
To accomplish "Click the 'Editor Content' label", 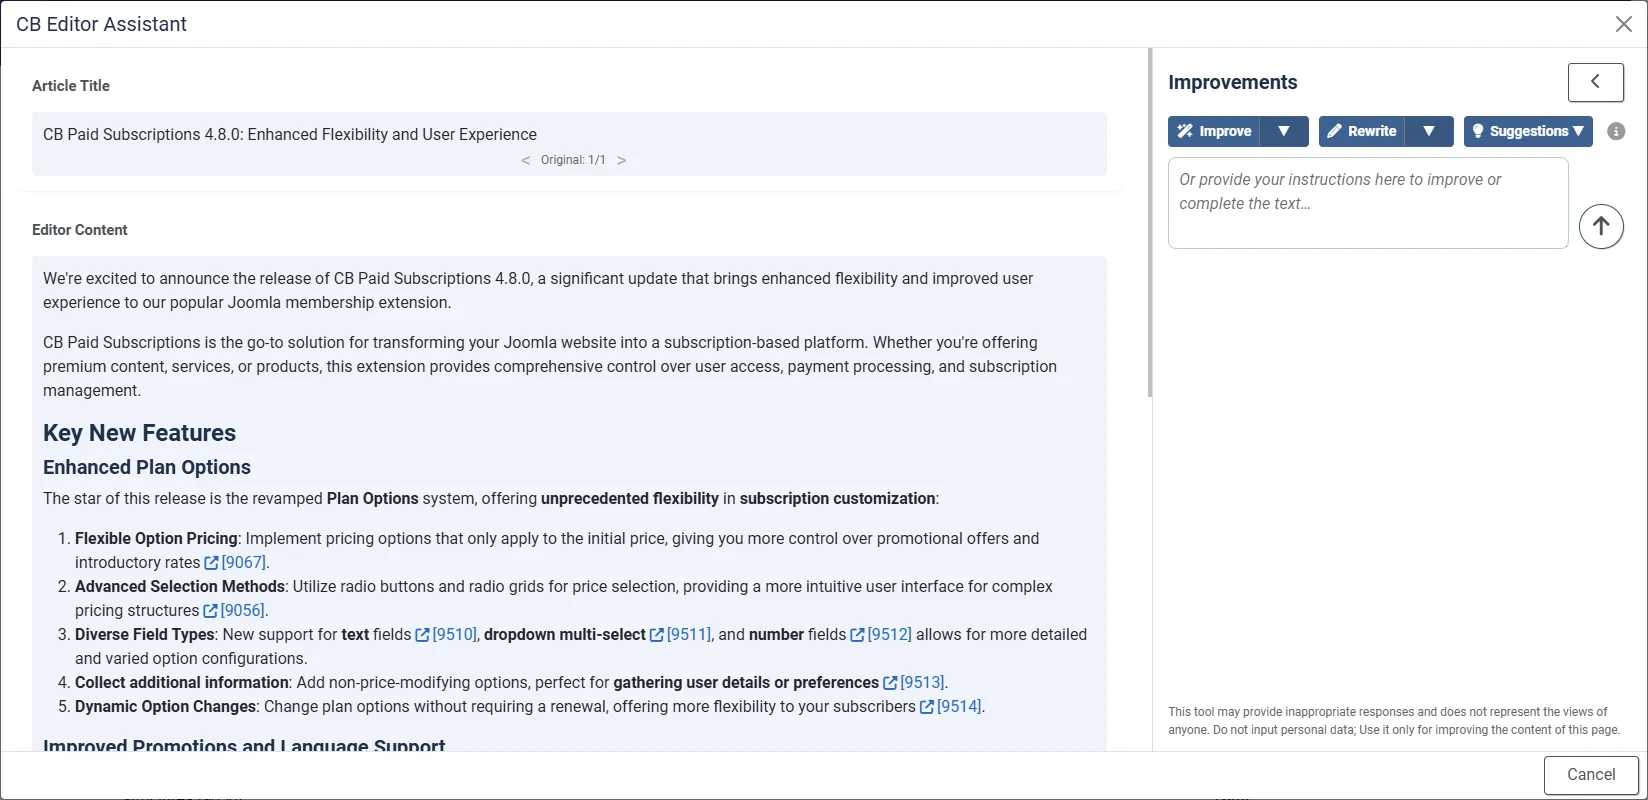I will point(80,230).
